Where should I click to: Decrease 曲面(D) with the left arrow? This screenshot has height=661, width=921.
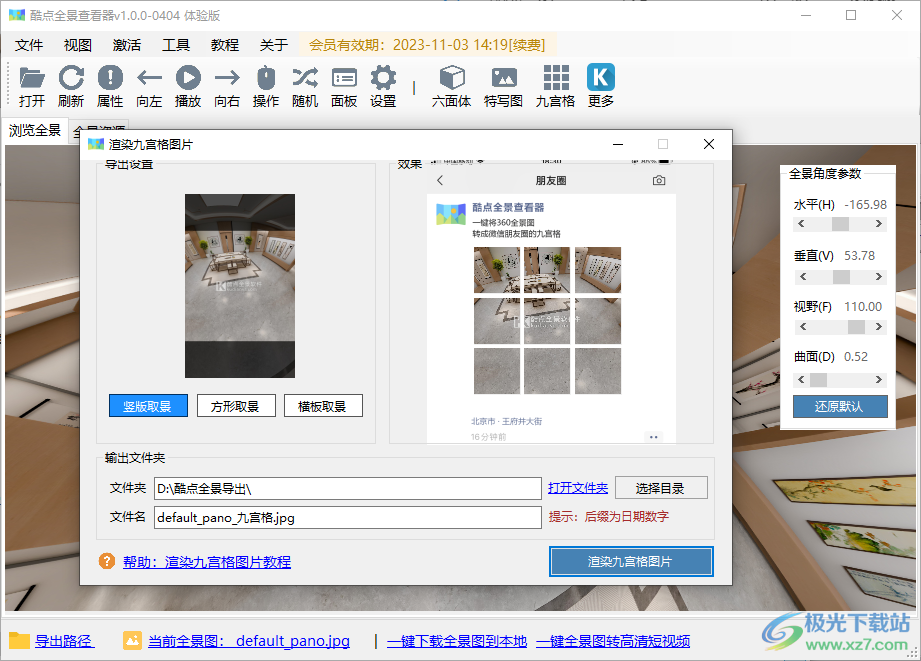tap(801, 380)
